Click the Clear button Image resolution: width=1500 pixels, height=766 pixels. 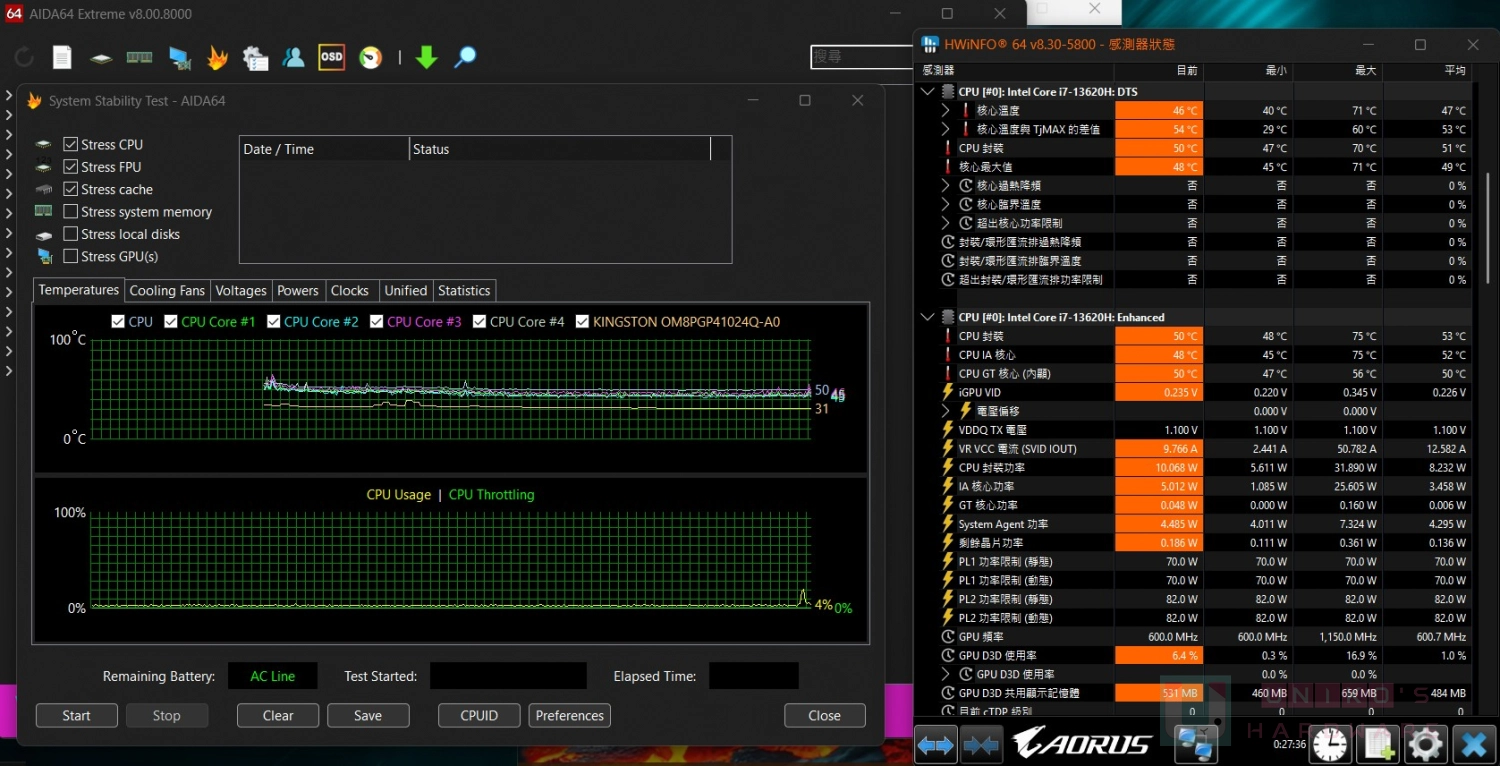coord(278,715)
